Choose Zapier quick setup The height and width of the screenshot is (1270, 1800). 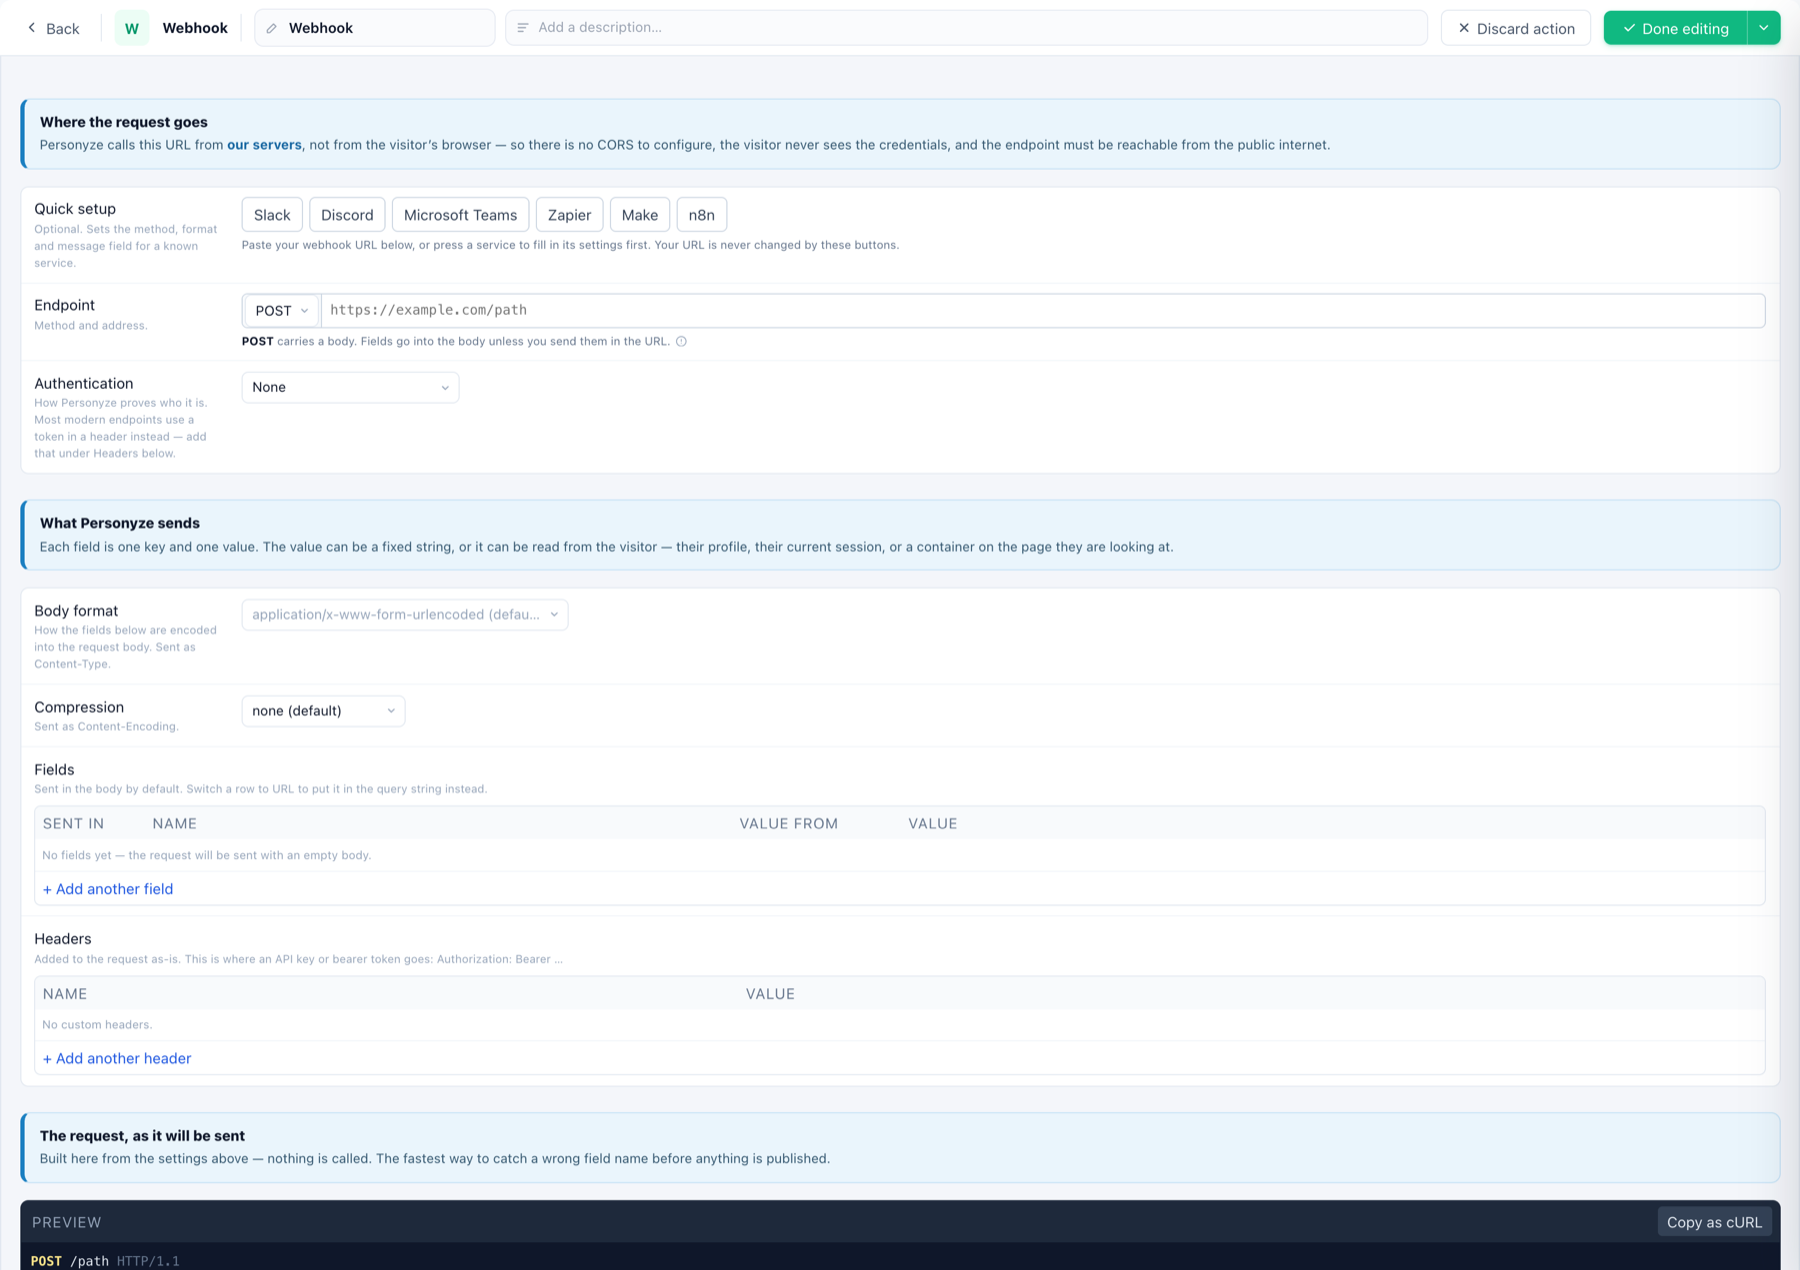click(x=569, y=215)
